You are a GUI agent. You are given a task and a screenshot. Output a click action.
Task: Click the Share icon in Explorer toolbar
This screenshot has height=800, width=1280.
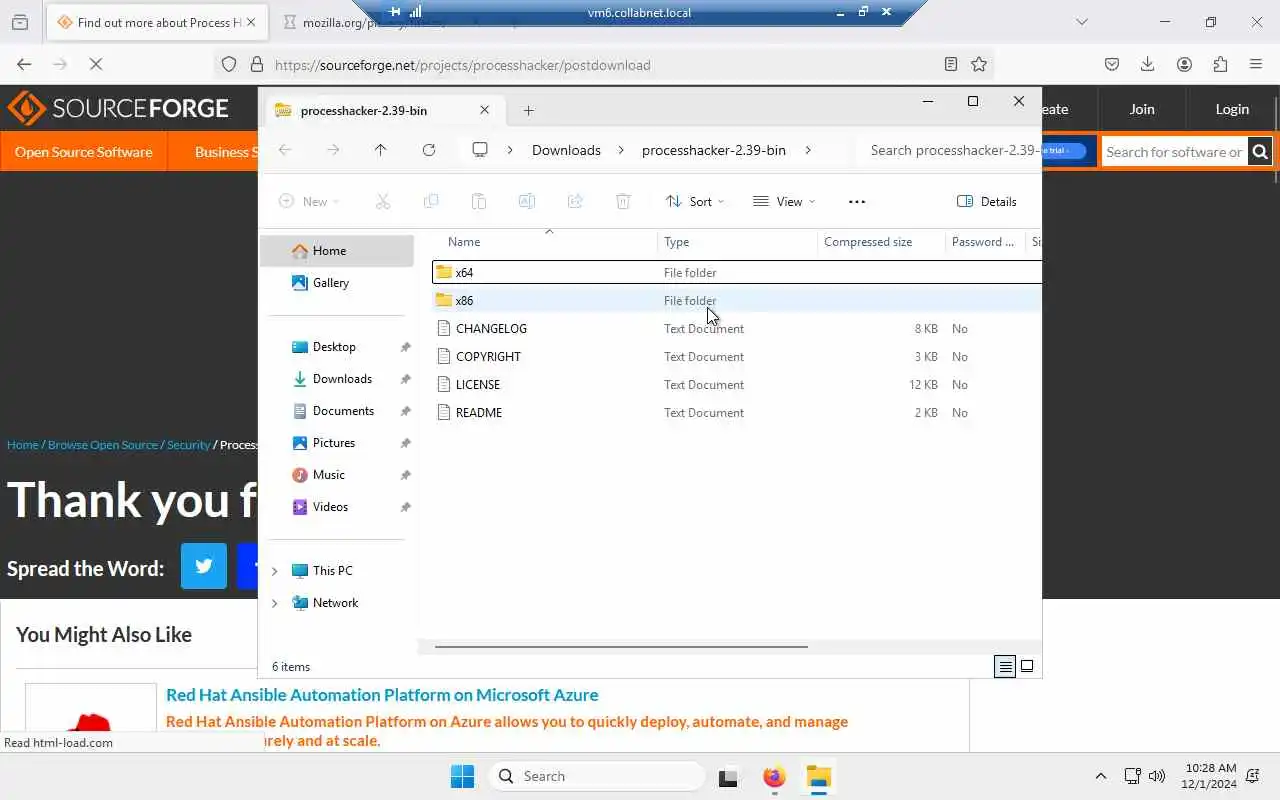[575, 201]
